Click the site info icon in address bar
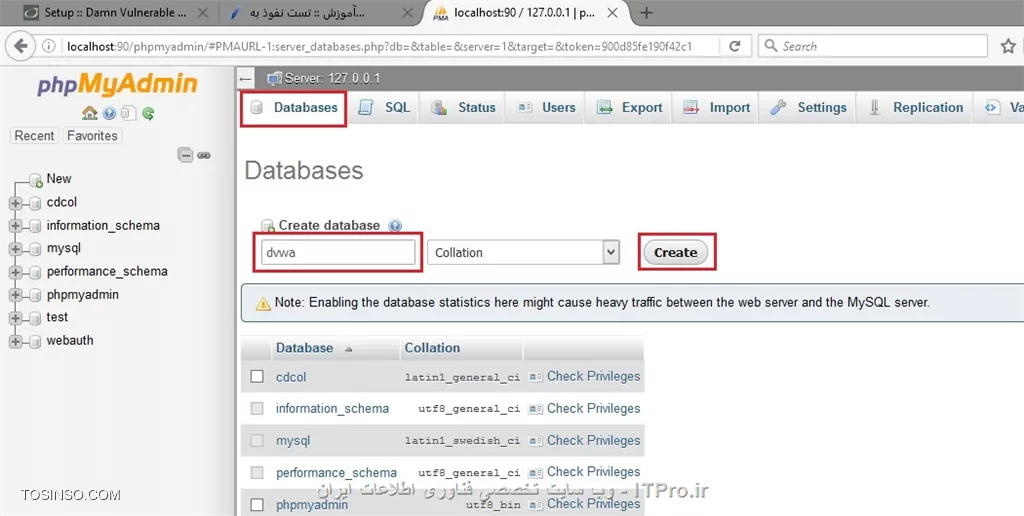The width and height of the screenshot is (1024, 516). (48, 46)
